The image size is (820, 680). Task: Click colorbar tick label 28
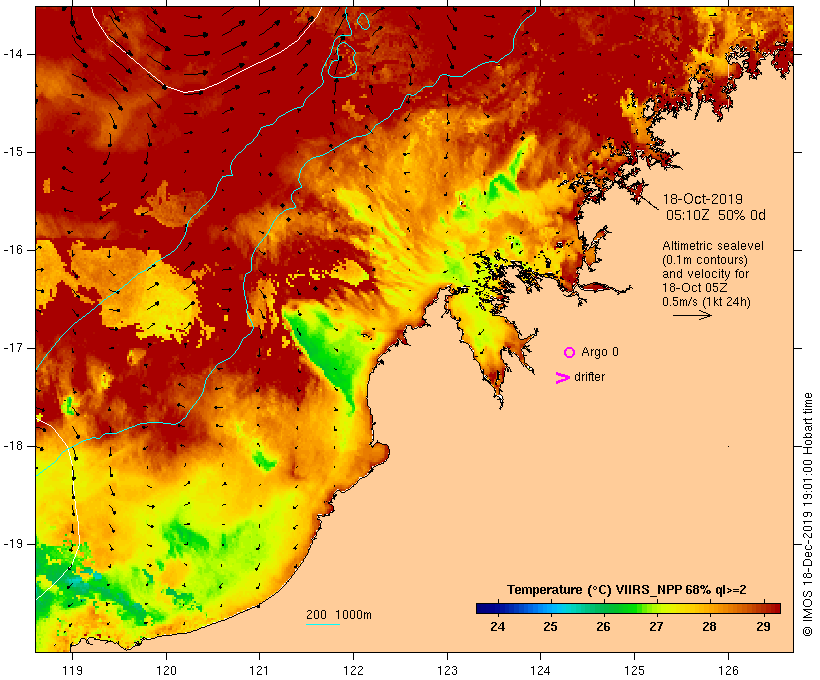click(x=709, y=627)
